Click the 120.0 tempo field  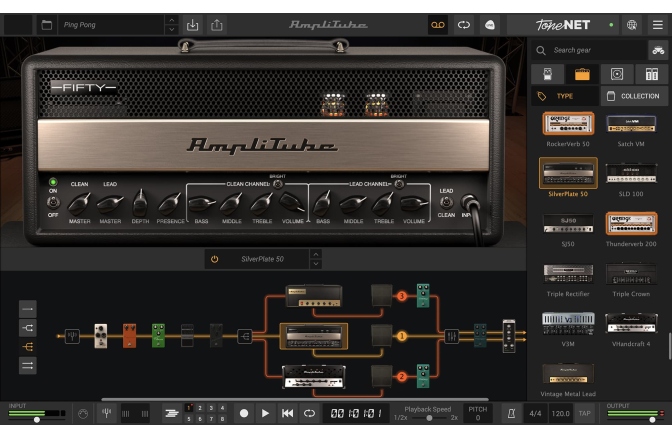561,413
